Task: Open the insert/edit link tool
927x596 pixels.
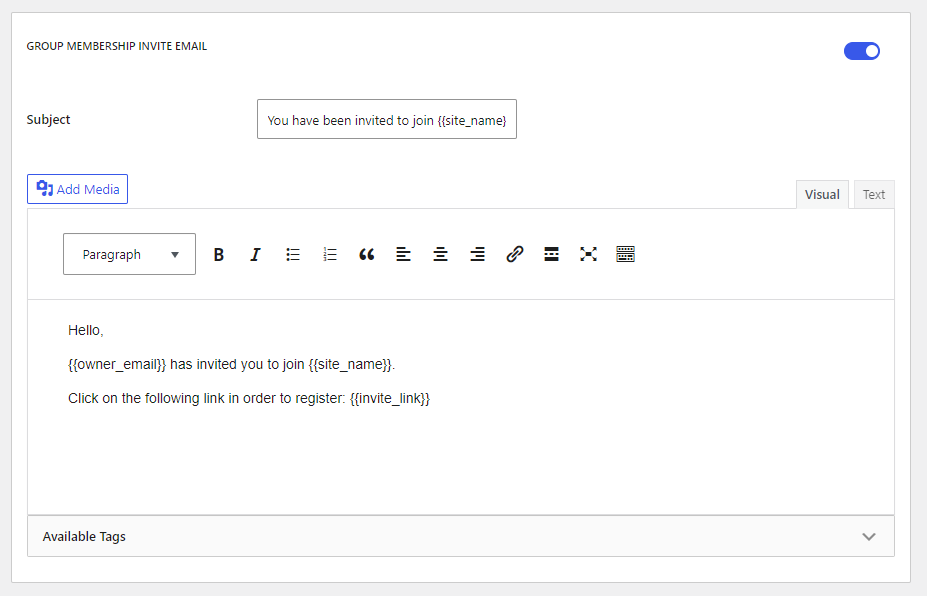Action: 514,254
